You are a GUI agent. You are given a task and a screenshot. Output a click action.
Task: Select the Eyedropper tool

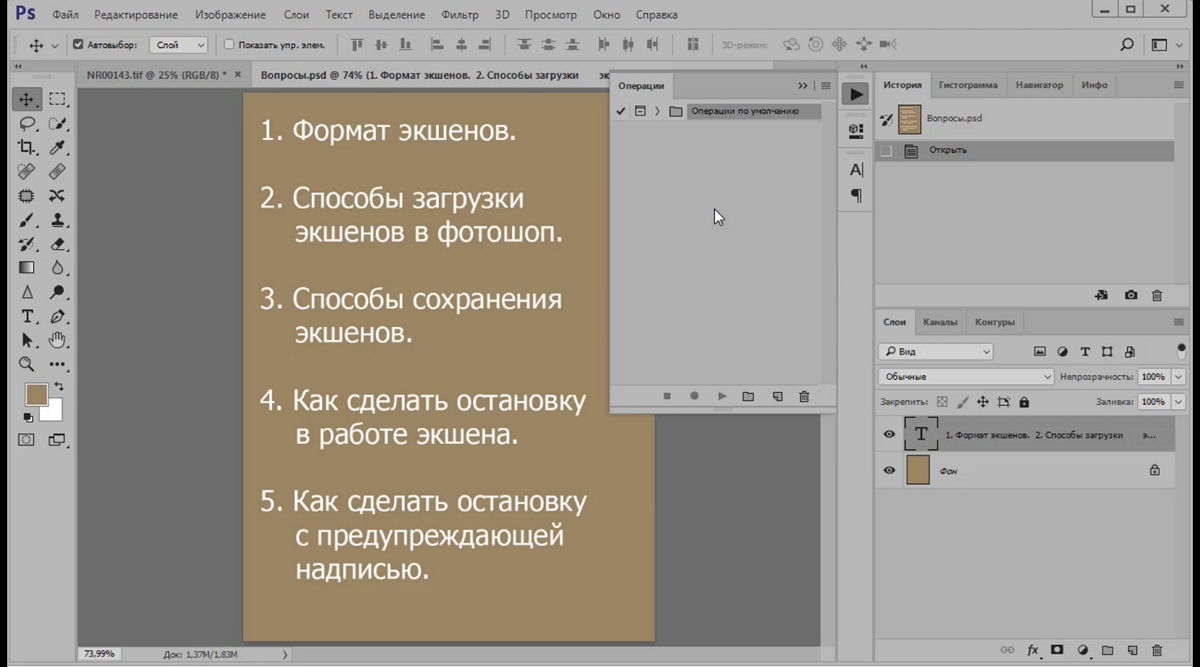[58, 148]
